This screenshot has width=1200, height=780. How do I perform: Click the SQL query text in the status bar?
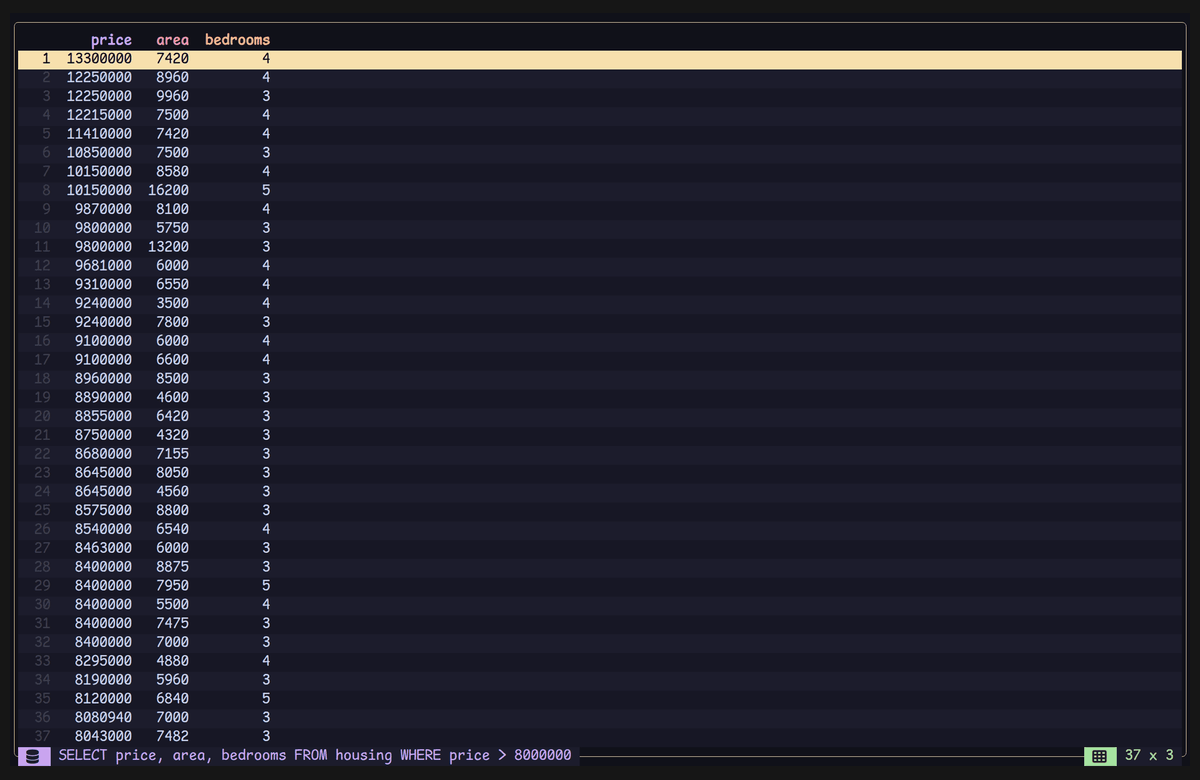[x=315, y=755]
